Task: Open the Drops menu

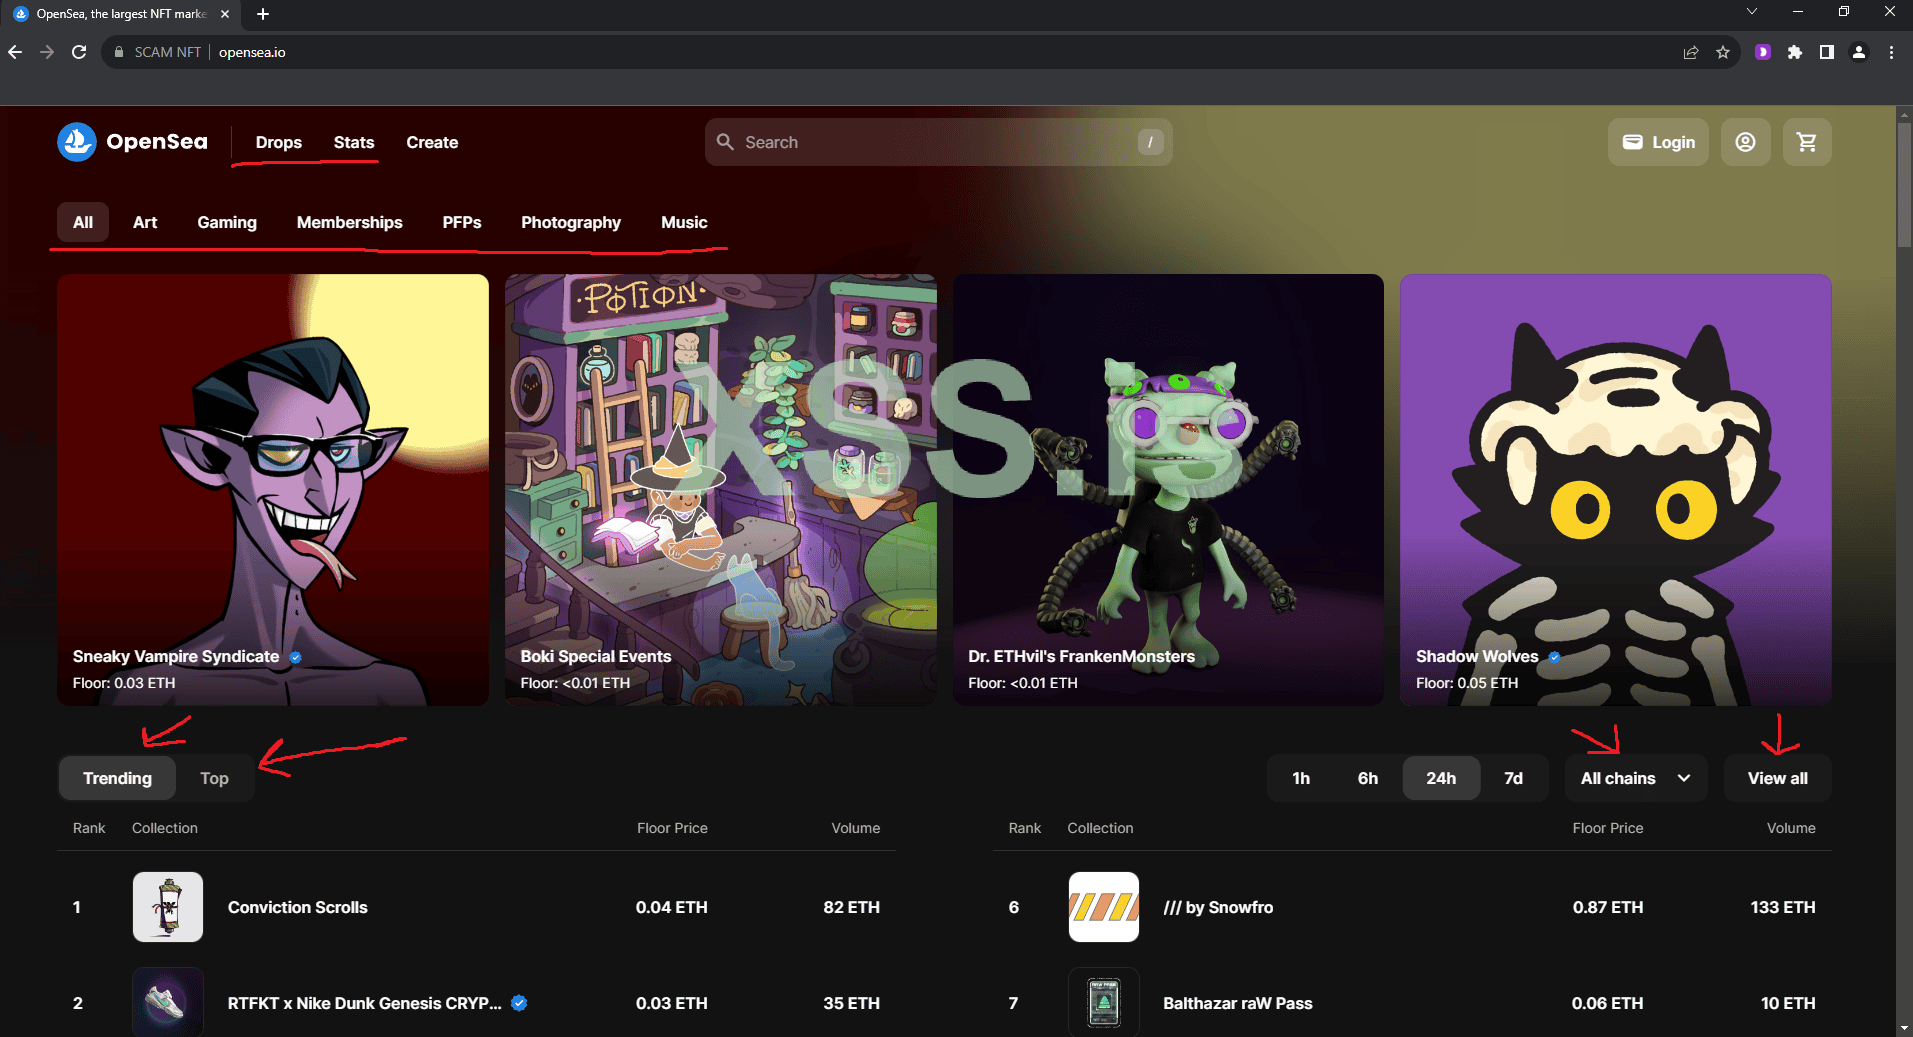Action: pyautogui.click(x=279, y=142)
